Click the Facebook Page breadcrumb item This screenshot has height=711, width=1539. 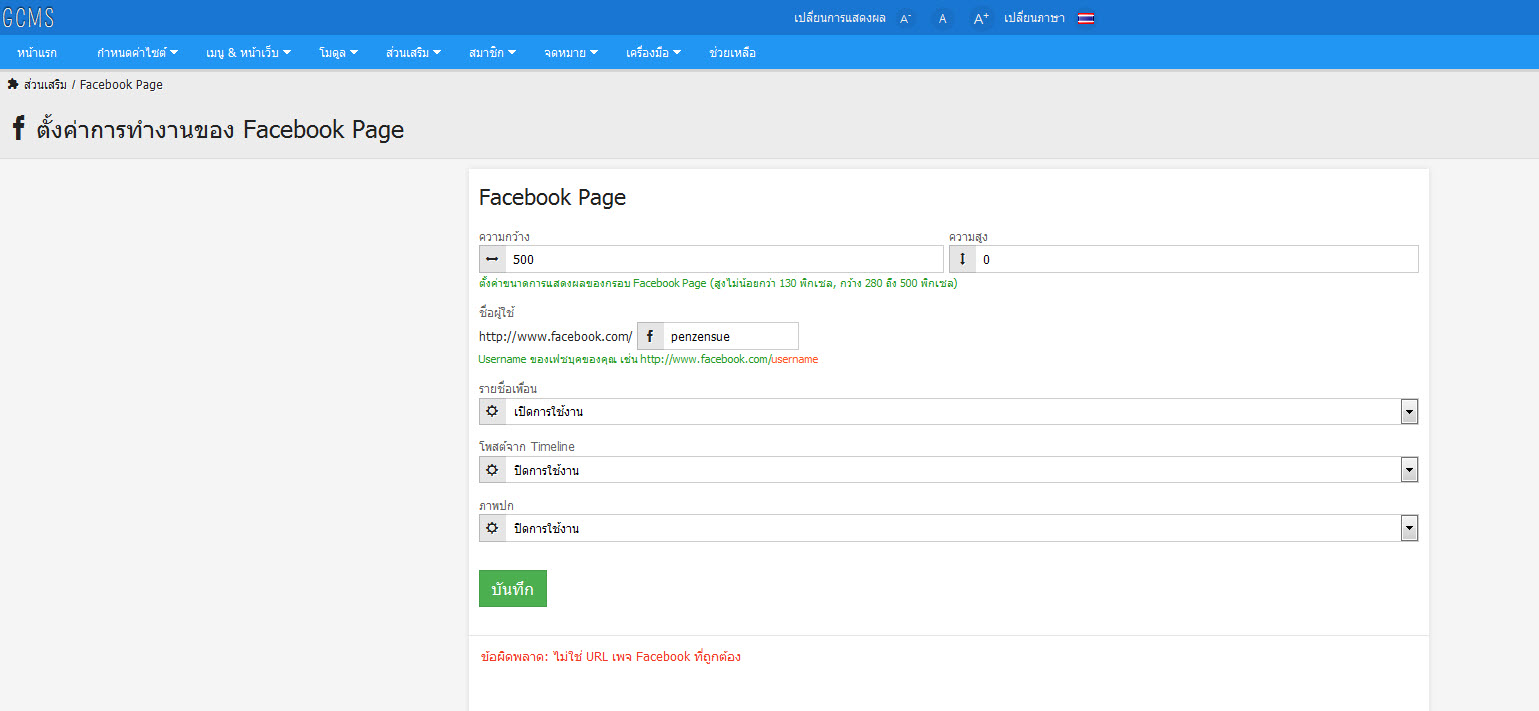(121, 85)
